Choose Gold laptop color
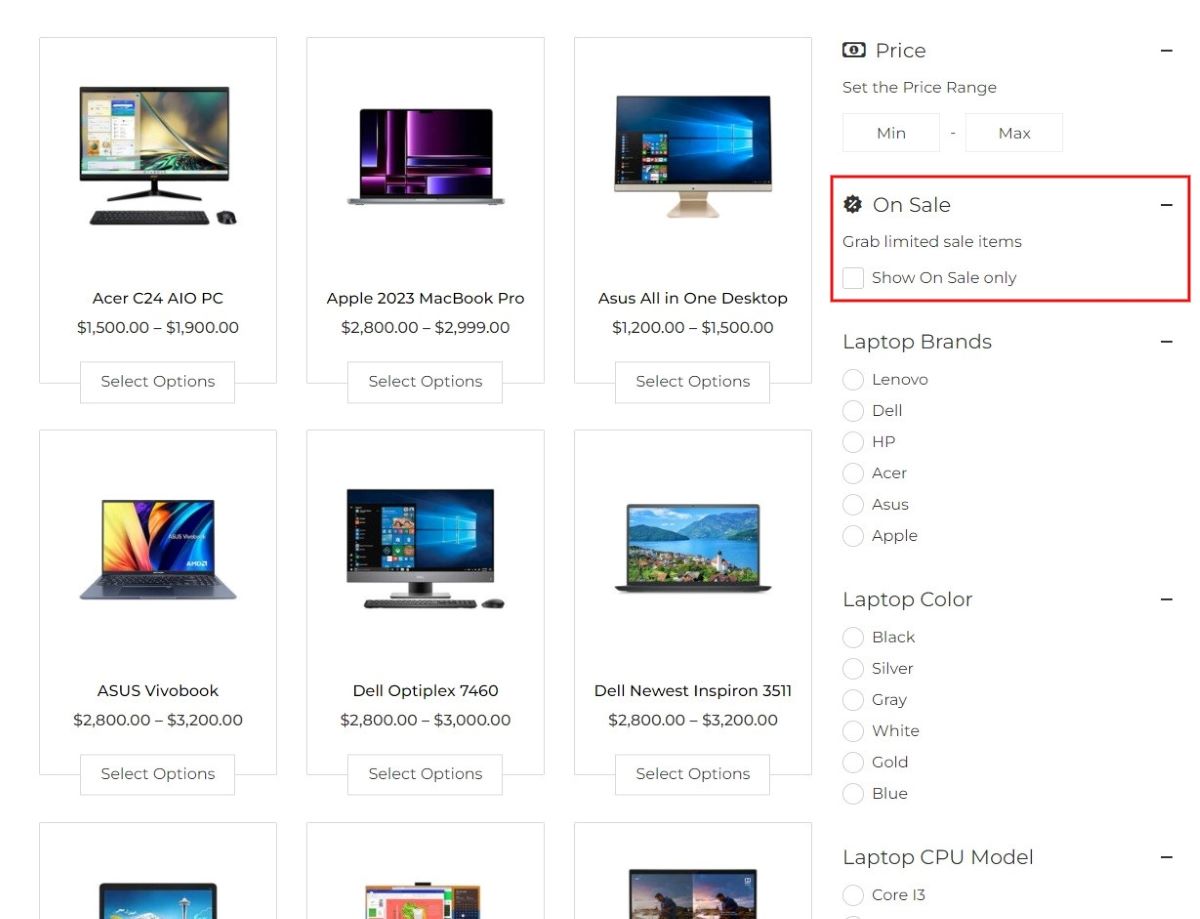This screenshot has width=1200, height=919. tap(853, 763)
